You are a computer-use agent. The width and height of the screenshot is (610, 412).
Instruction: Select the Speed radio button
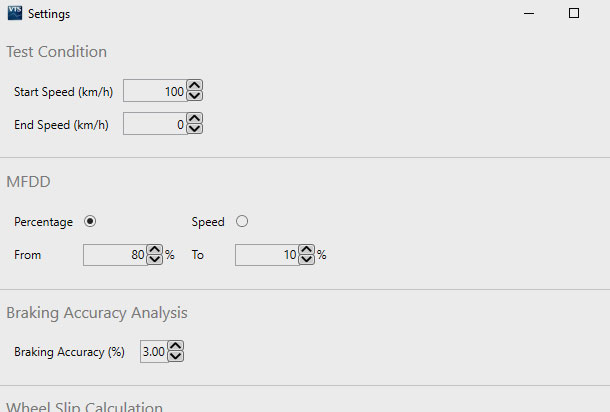click(x=241, y=222)
